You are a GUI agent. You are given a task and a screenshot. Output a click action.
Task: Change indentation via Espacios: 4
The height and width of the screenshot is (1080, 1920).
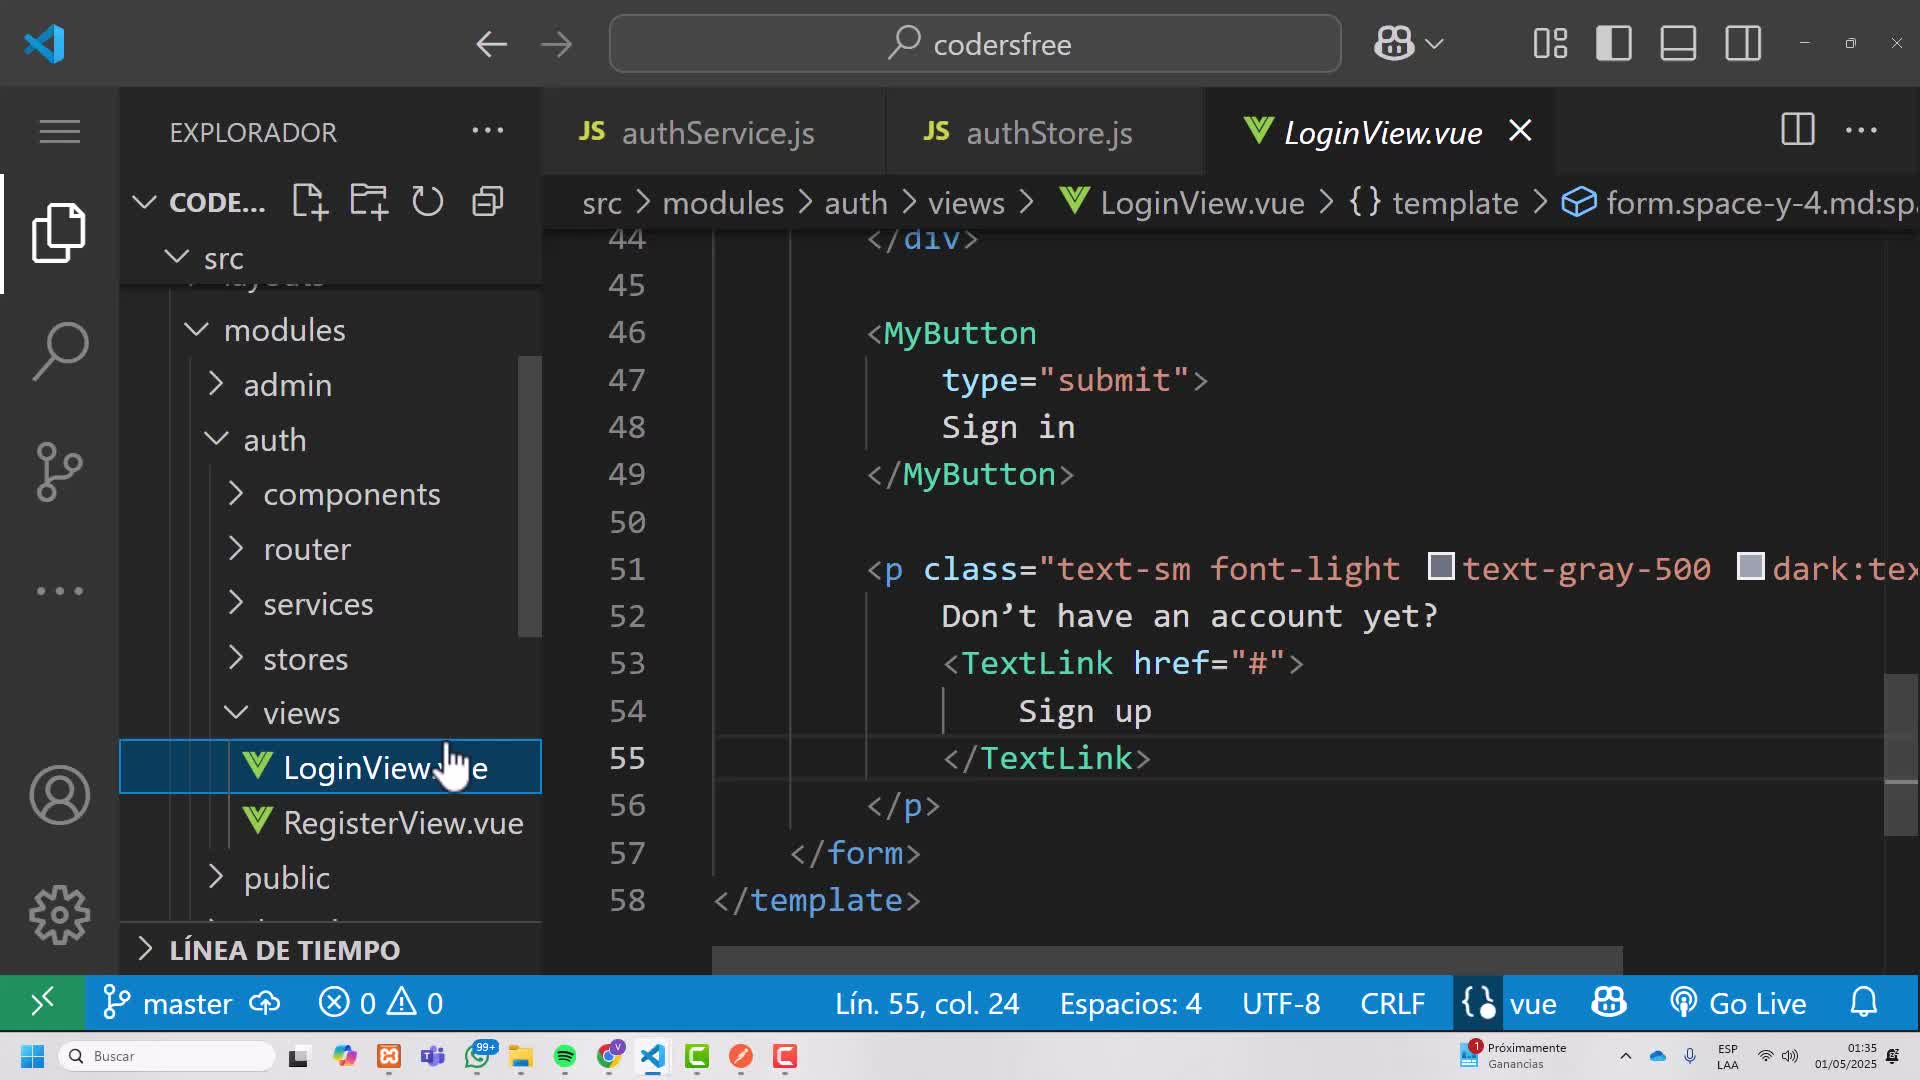tap(1130, 1003)
